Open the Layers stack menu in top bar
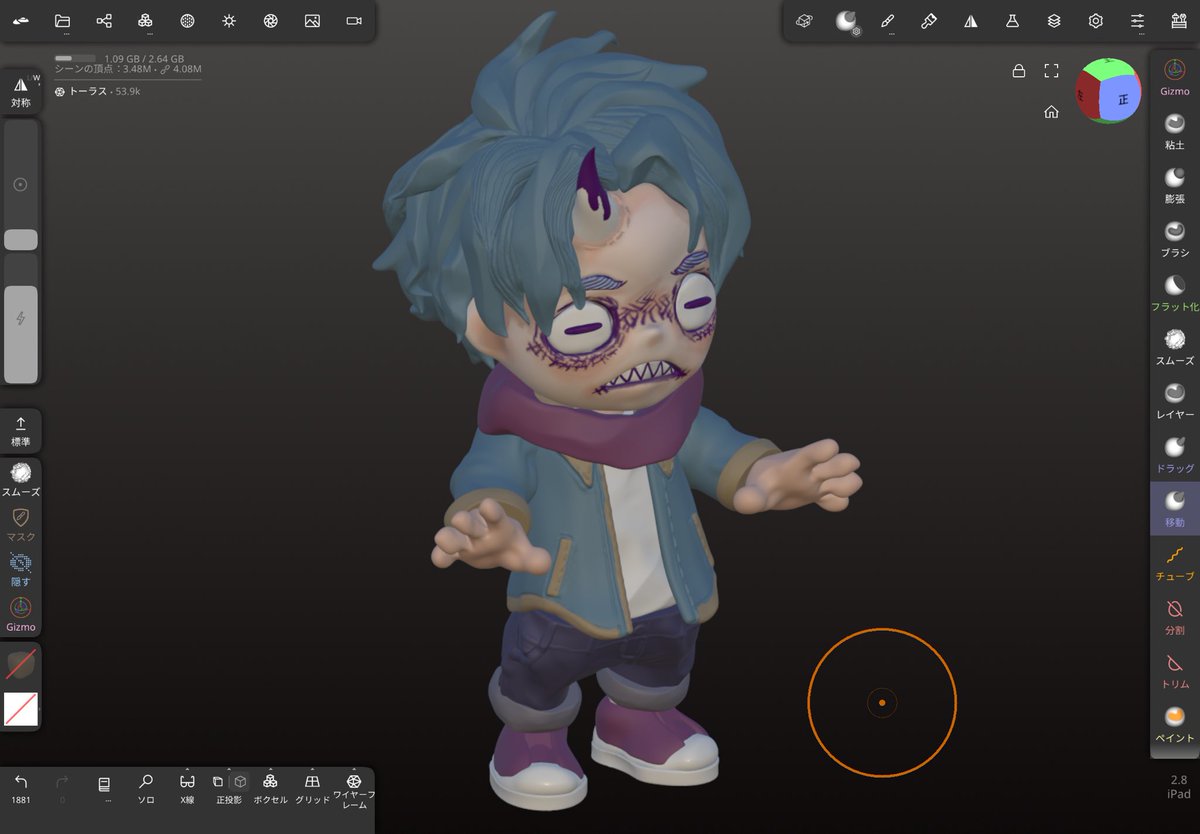1200x834 pixels. (1054, 21)
